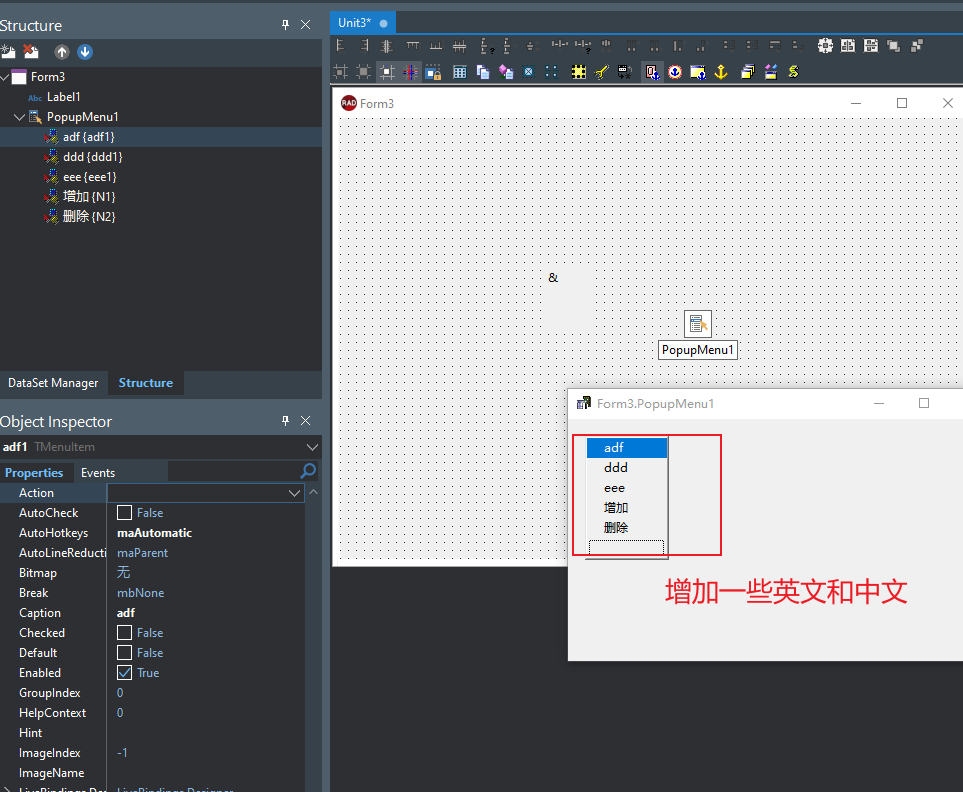This screenshot has width=963, height=792.
Task: Pin the Object Inspector panel
Action: click(x=285, y=421)
